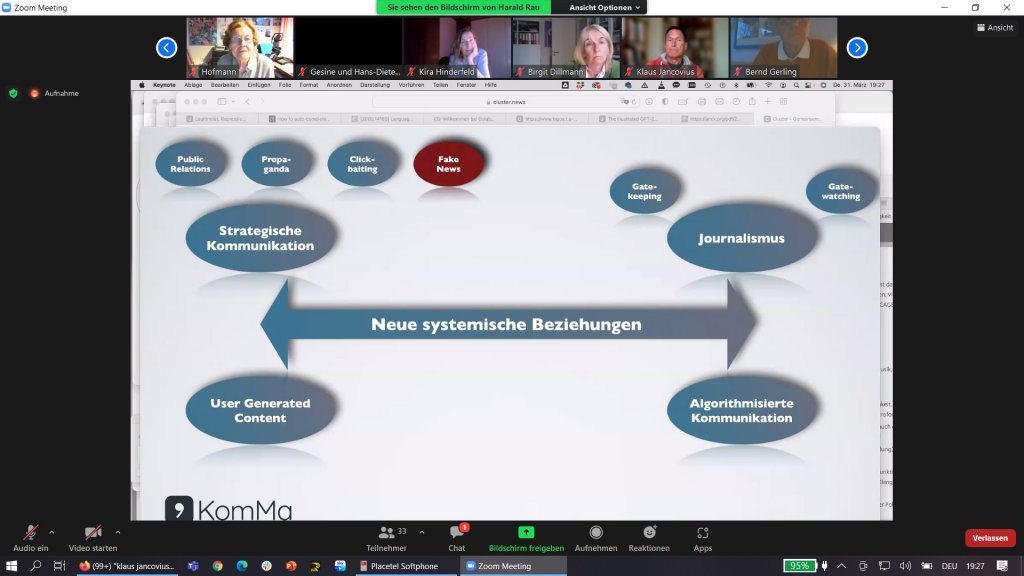Open Reaktionen emoji reactions
Image resolution: width=1024 pixels, height=576 pixels.
click(x=649, y=533)
